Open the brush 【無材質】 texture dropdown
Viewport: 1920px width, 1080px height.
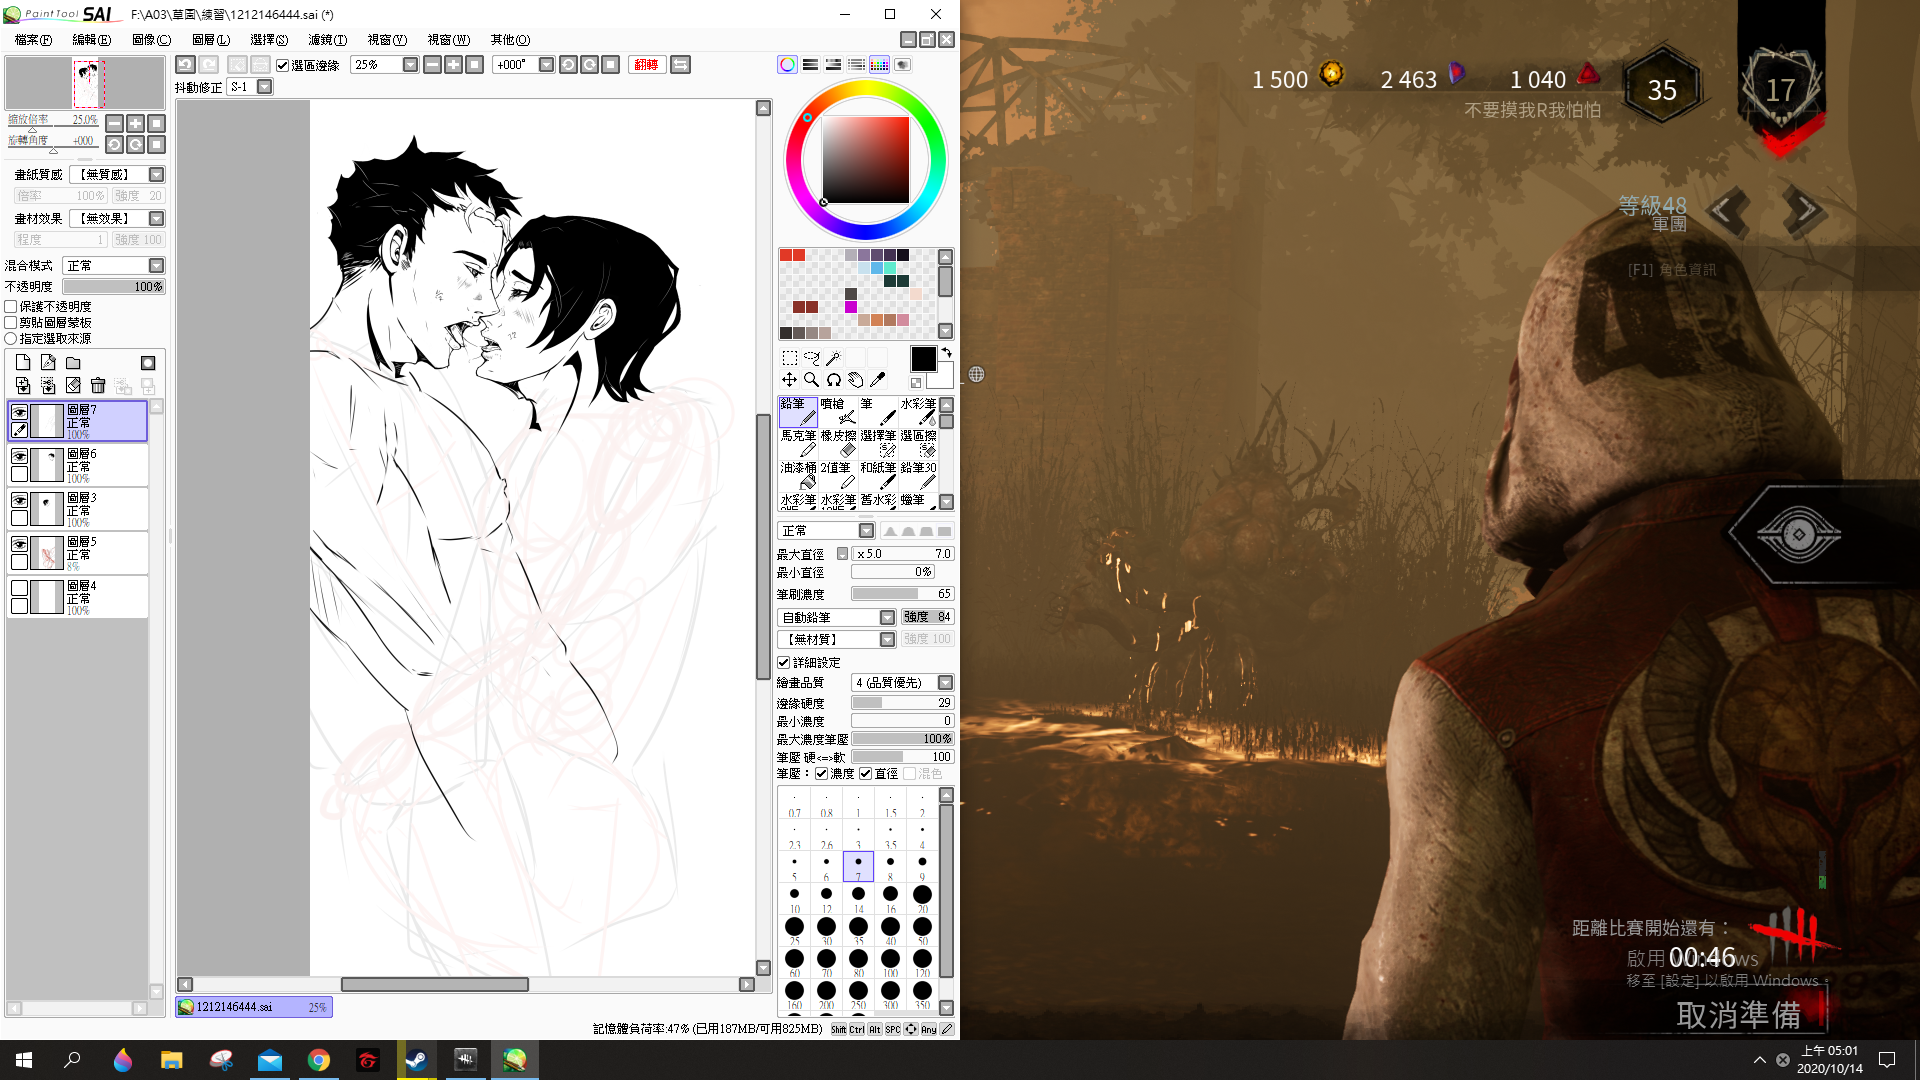887,640
